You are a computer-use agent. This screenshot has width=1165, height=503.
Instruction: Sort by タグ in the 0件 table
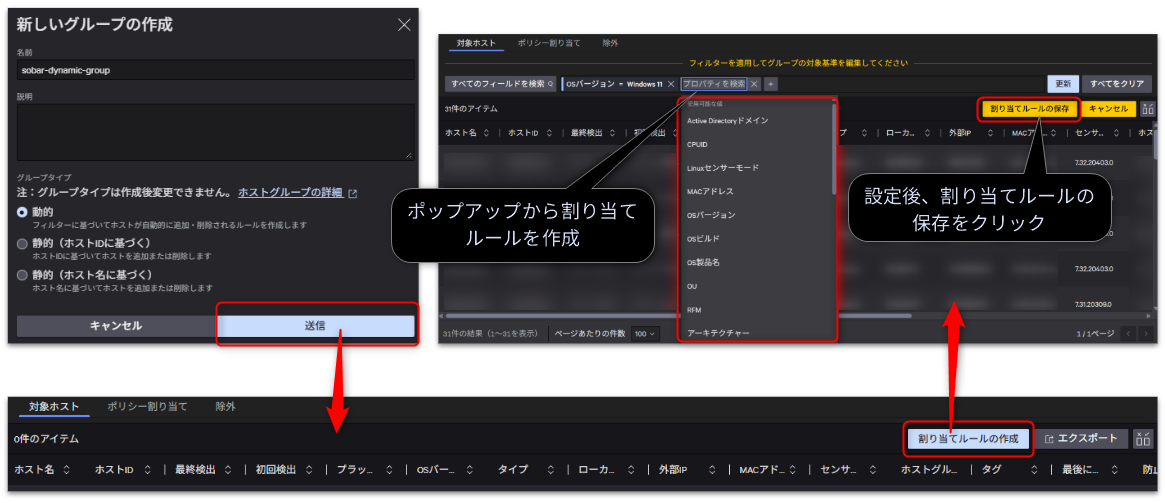(1034, 470)
